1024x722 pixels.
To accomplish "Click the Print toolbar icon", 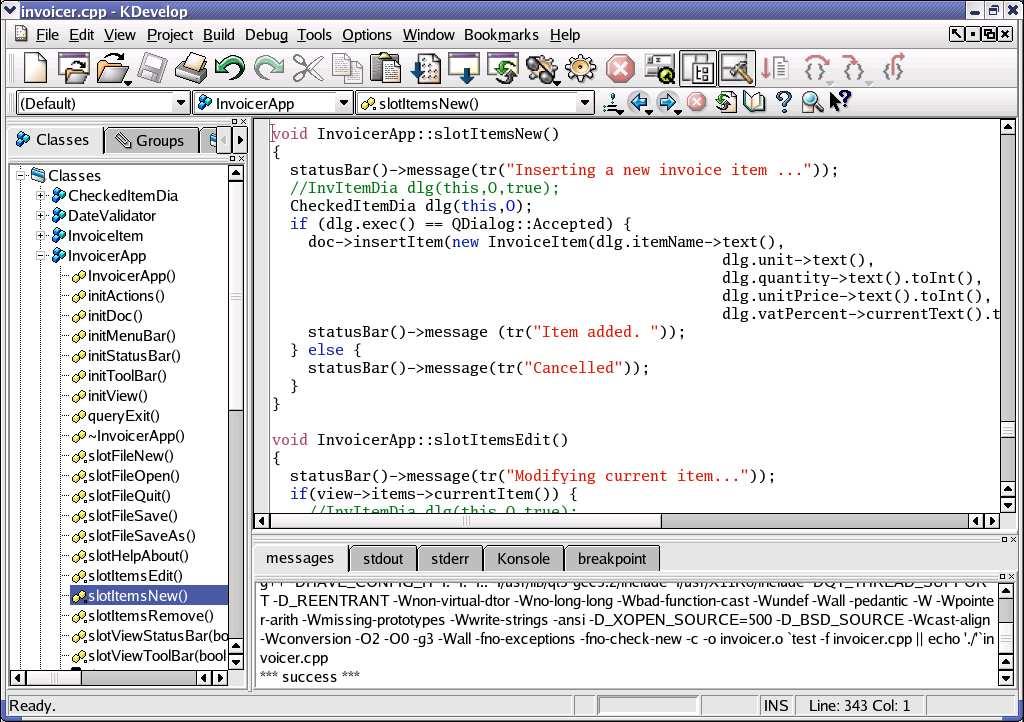I will tap(191, 68).
